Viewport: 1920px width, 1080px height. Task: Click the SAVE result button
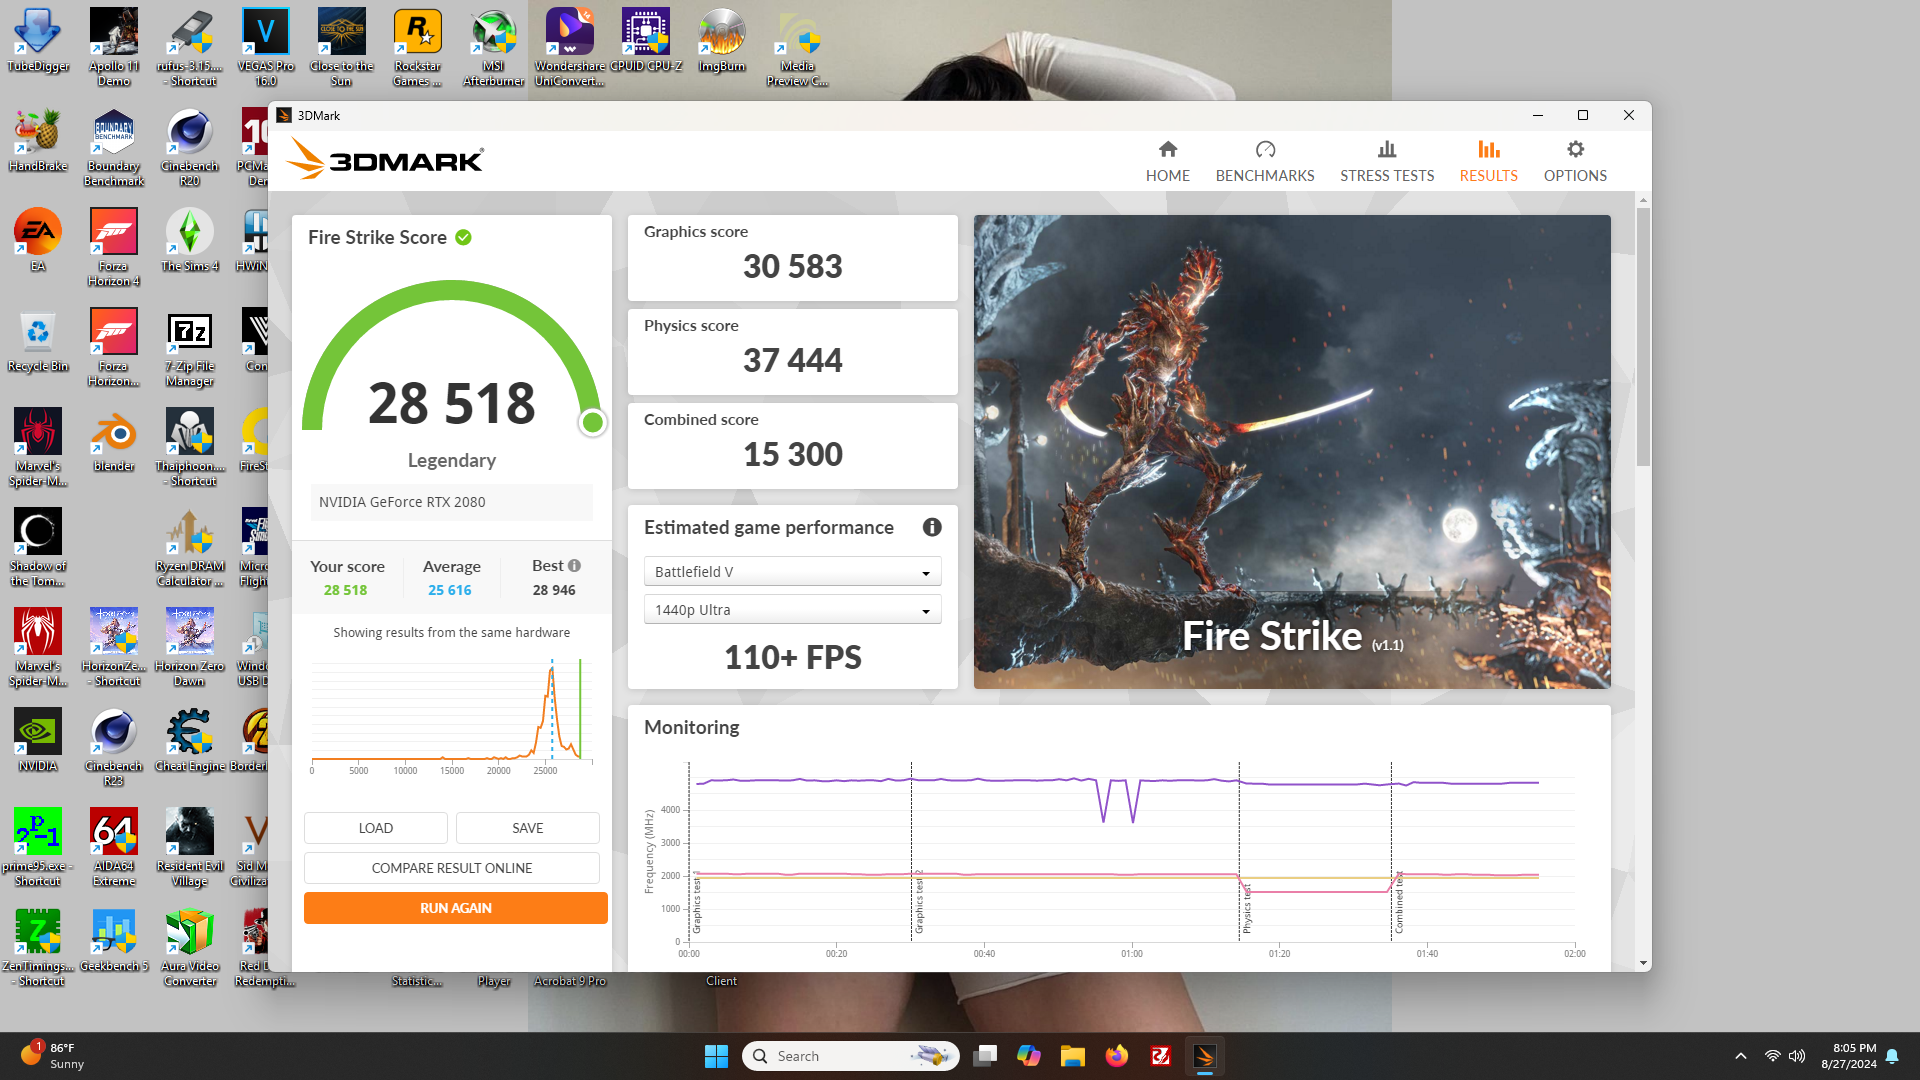(528, 828)
